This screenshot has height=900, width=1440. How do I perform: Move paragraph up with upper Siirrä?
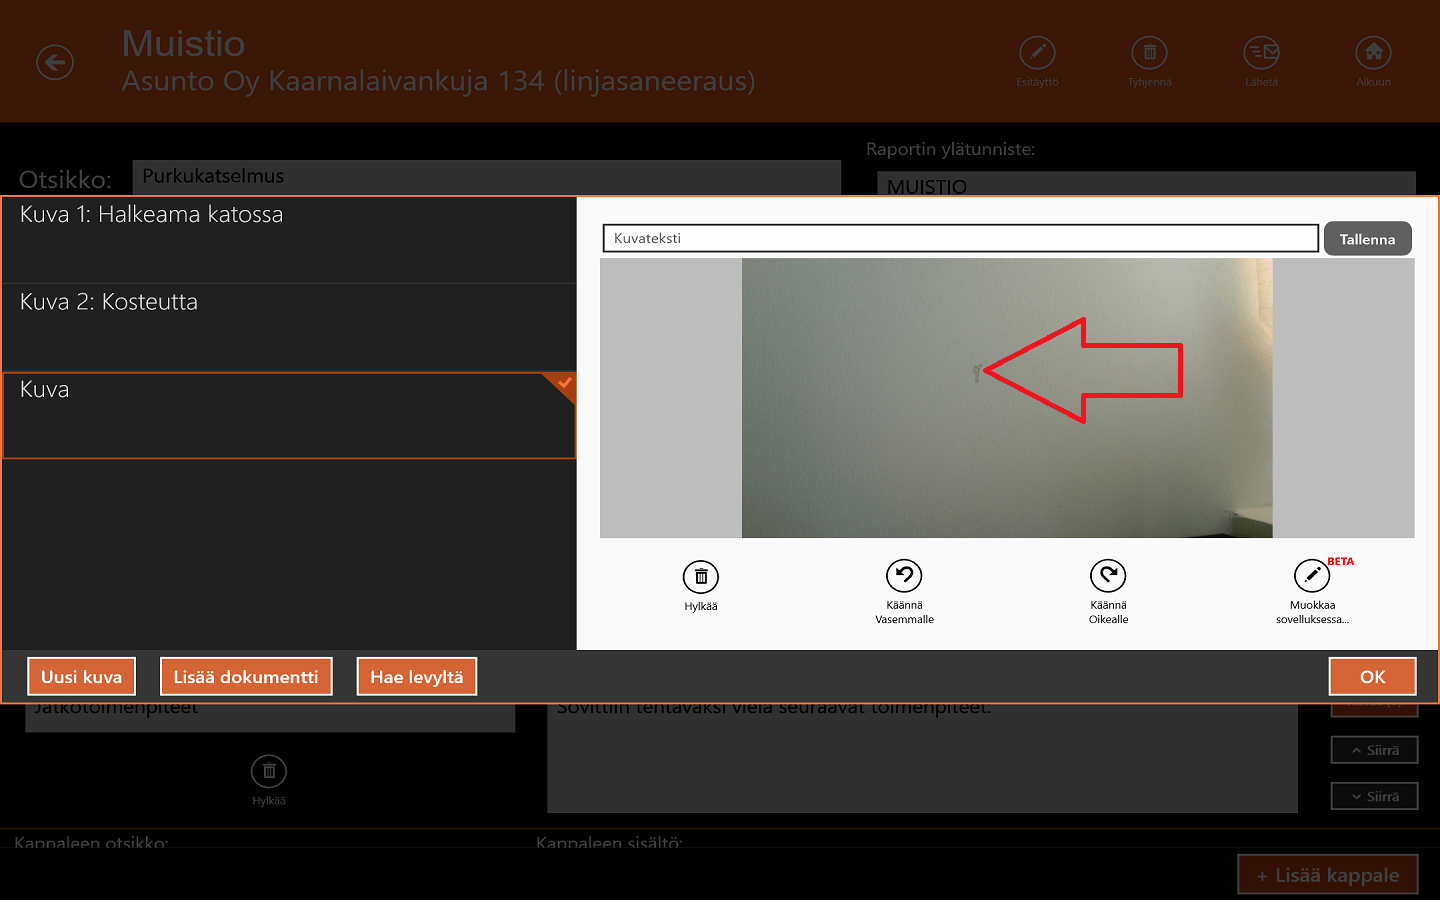[x=1375, y=750]
